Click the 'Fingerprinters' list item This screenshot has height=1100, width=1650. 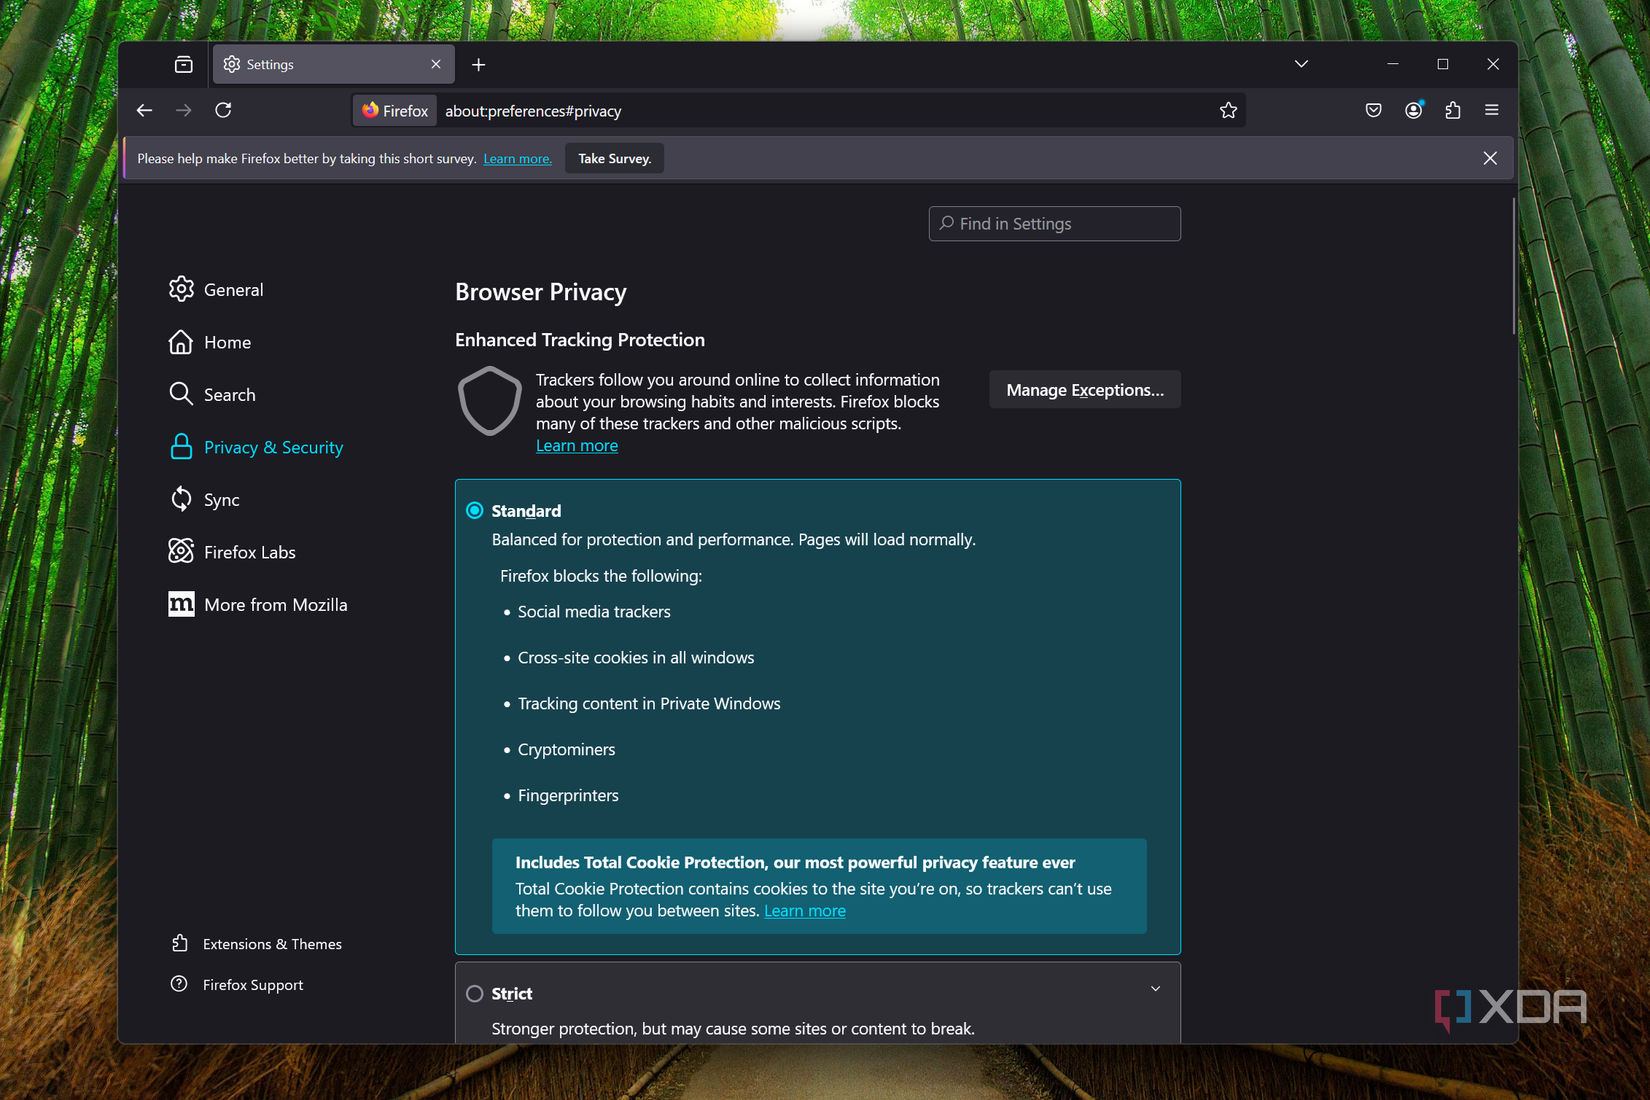568,796
